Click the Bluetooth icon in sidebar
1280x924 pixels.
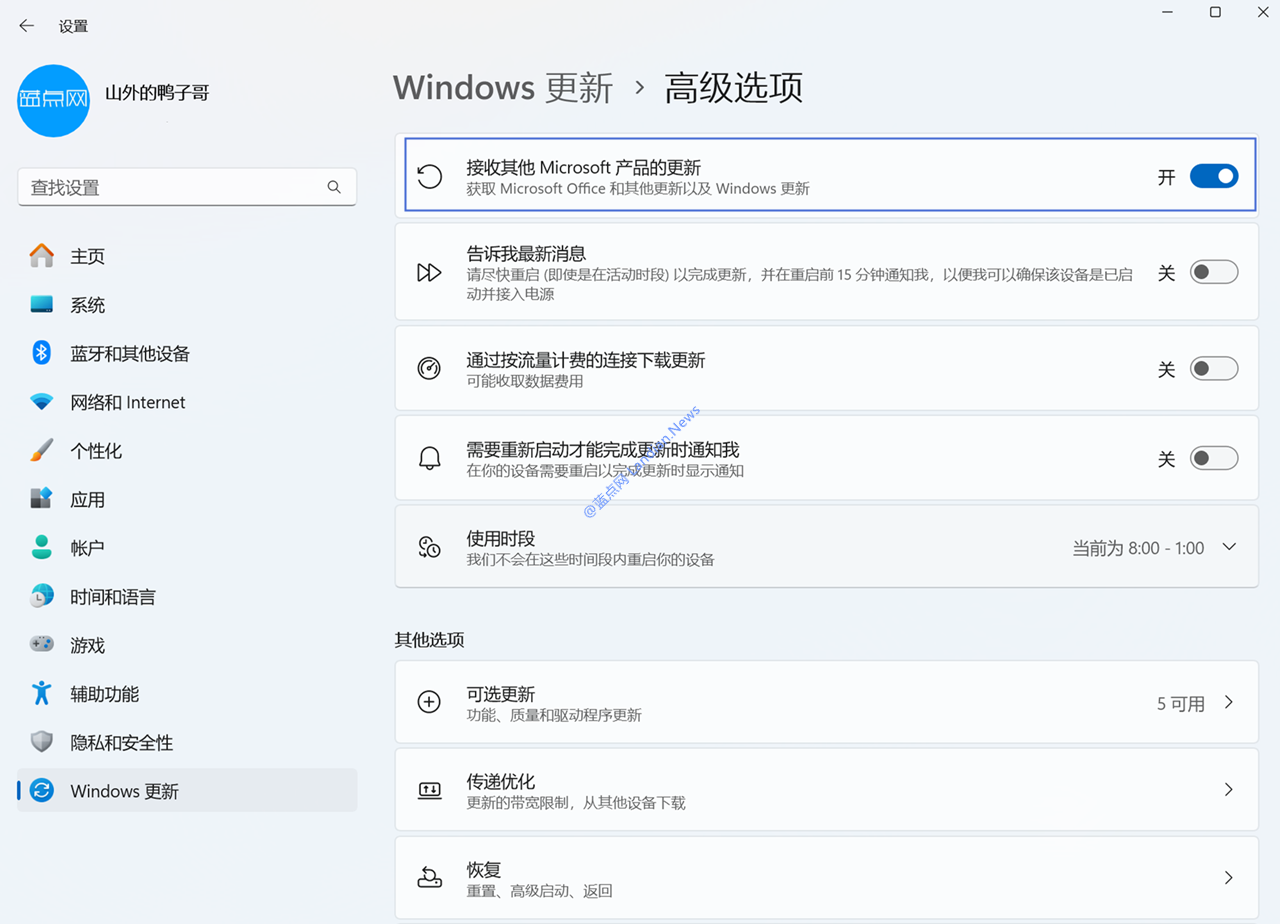(x=42, y=353)
